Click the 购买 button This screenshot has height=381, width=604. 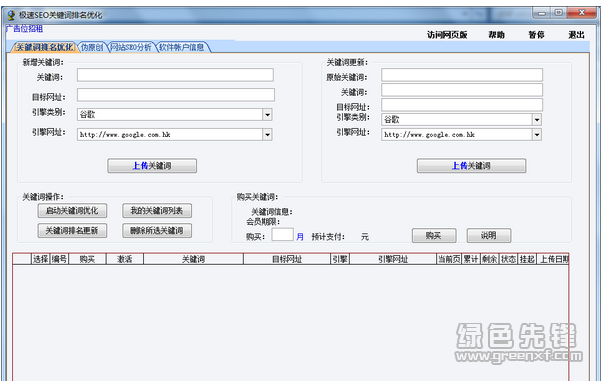434,235
